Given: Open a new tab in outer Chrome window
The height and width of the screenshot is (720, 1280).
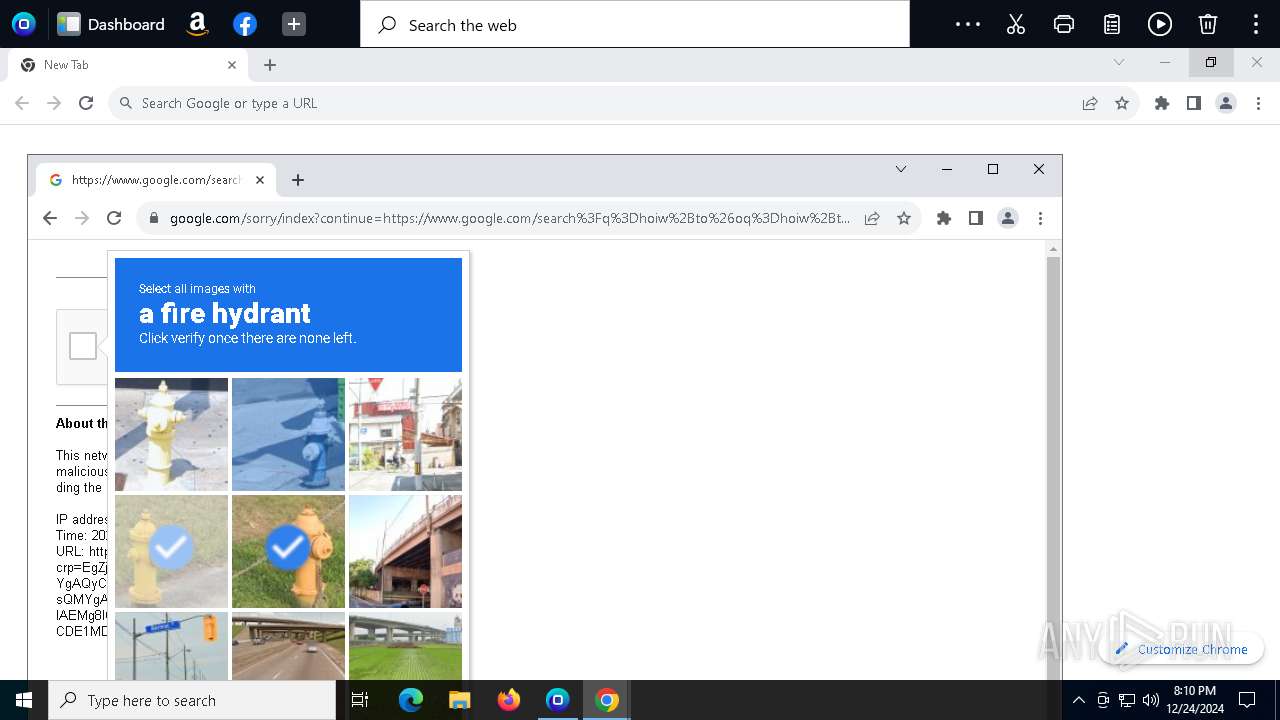Looking at the screenshot, I should 270,65.
